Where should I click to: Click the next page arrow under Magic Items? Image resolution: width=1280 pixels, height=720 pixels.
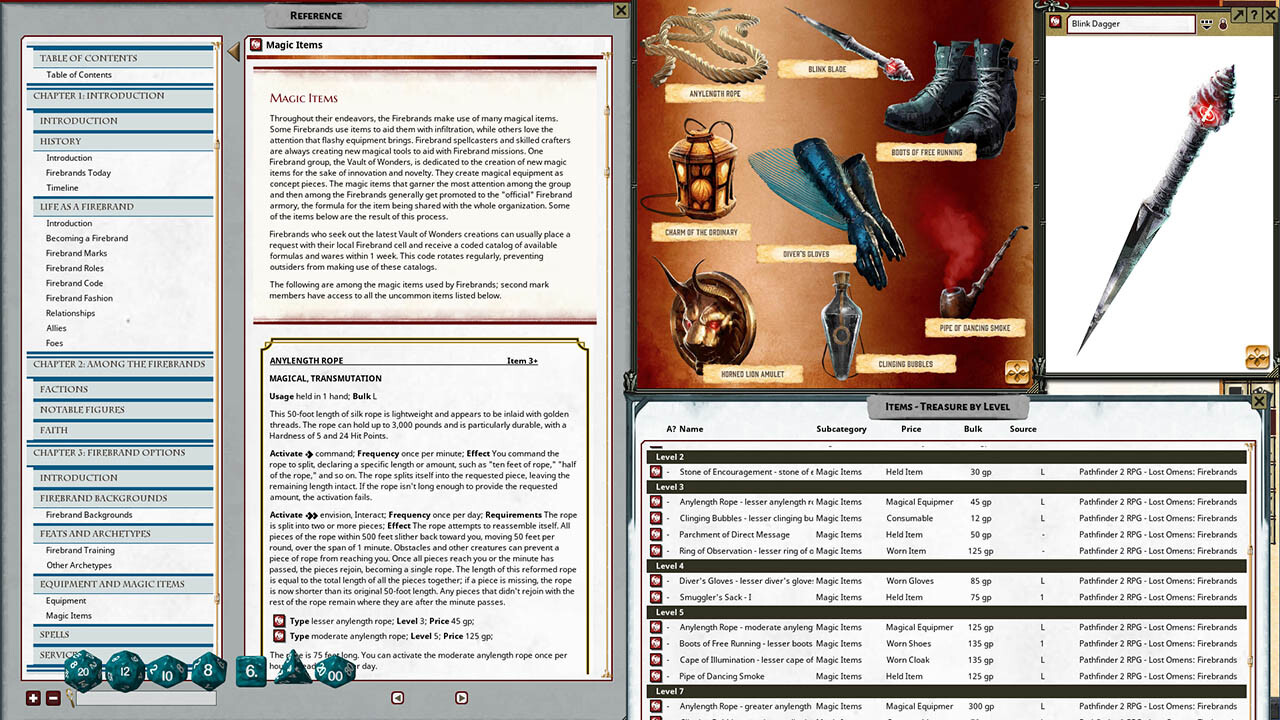pos(461,697)
